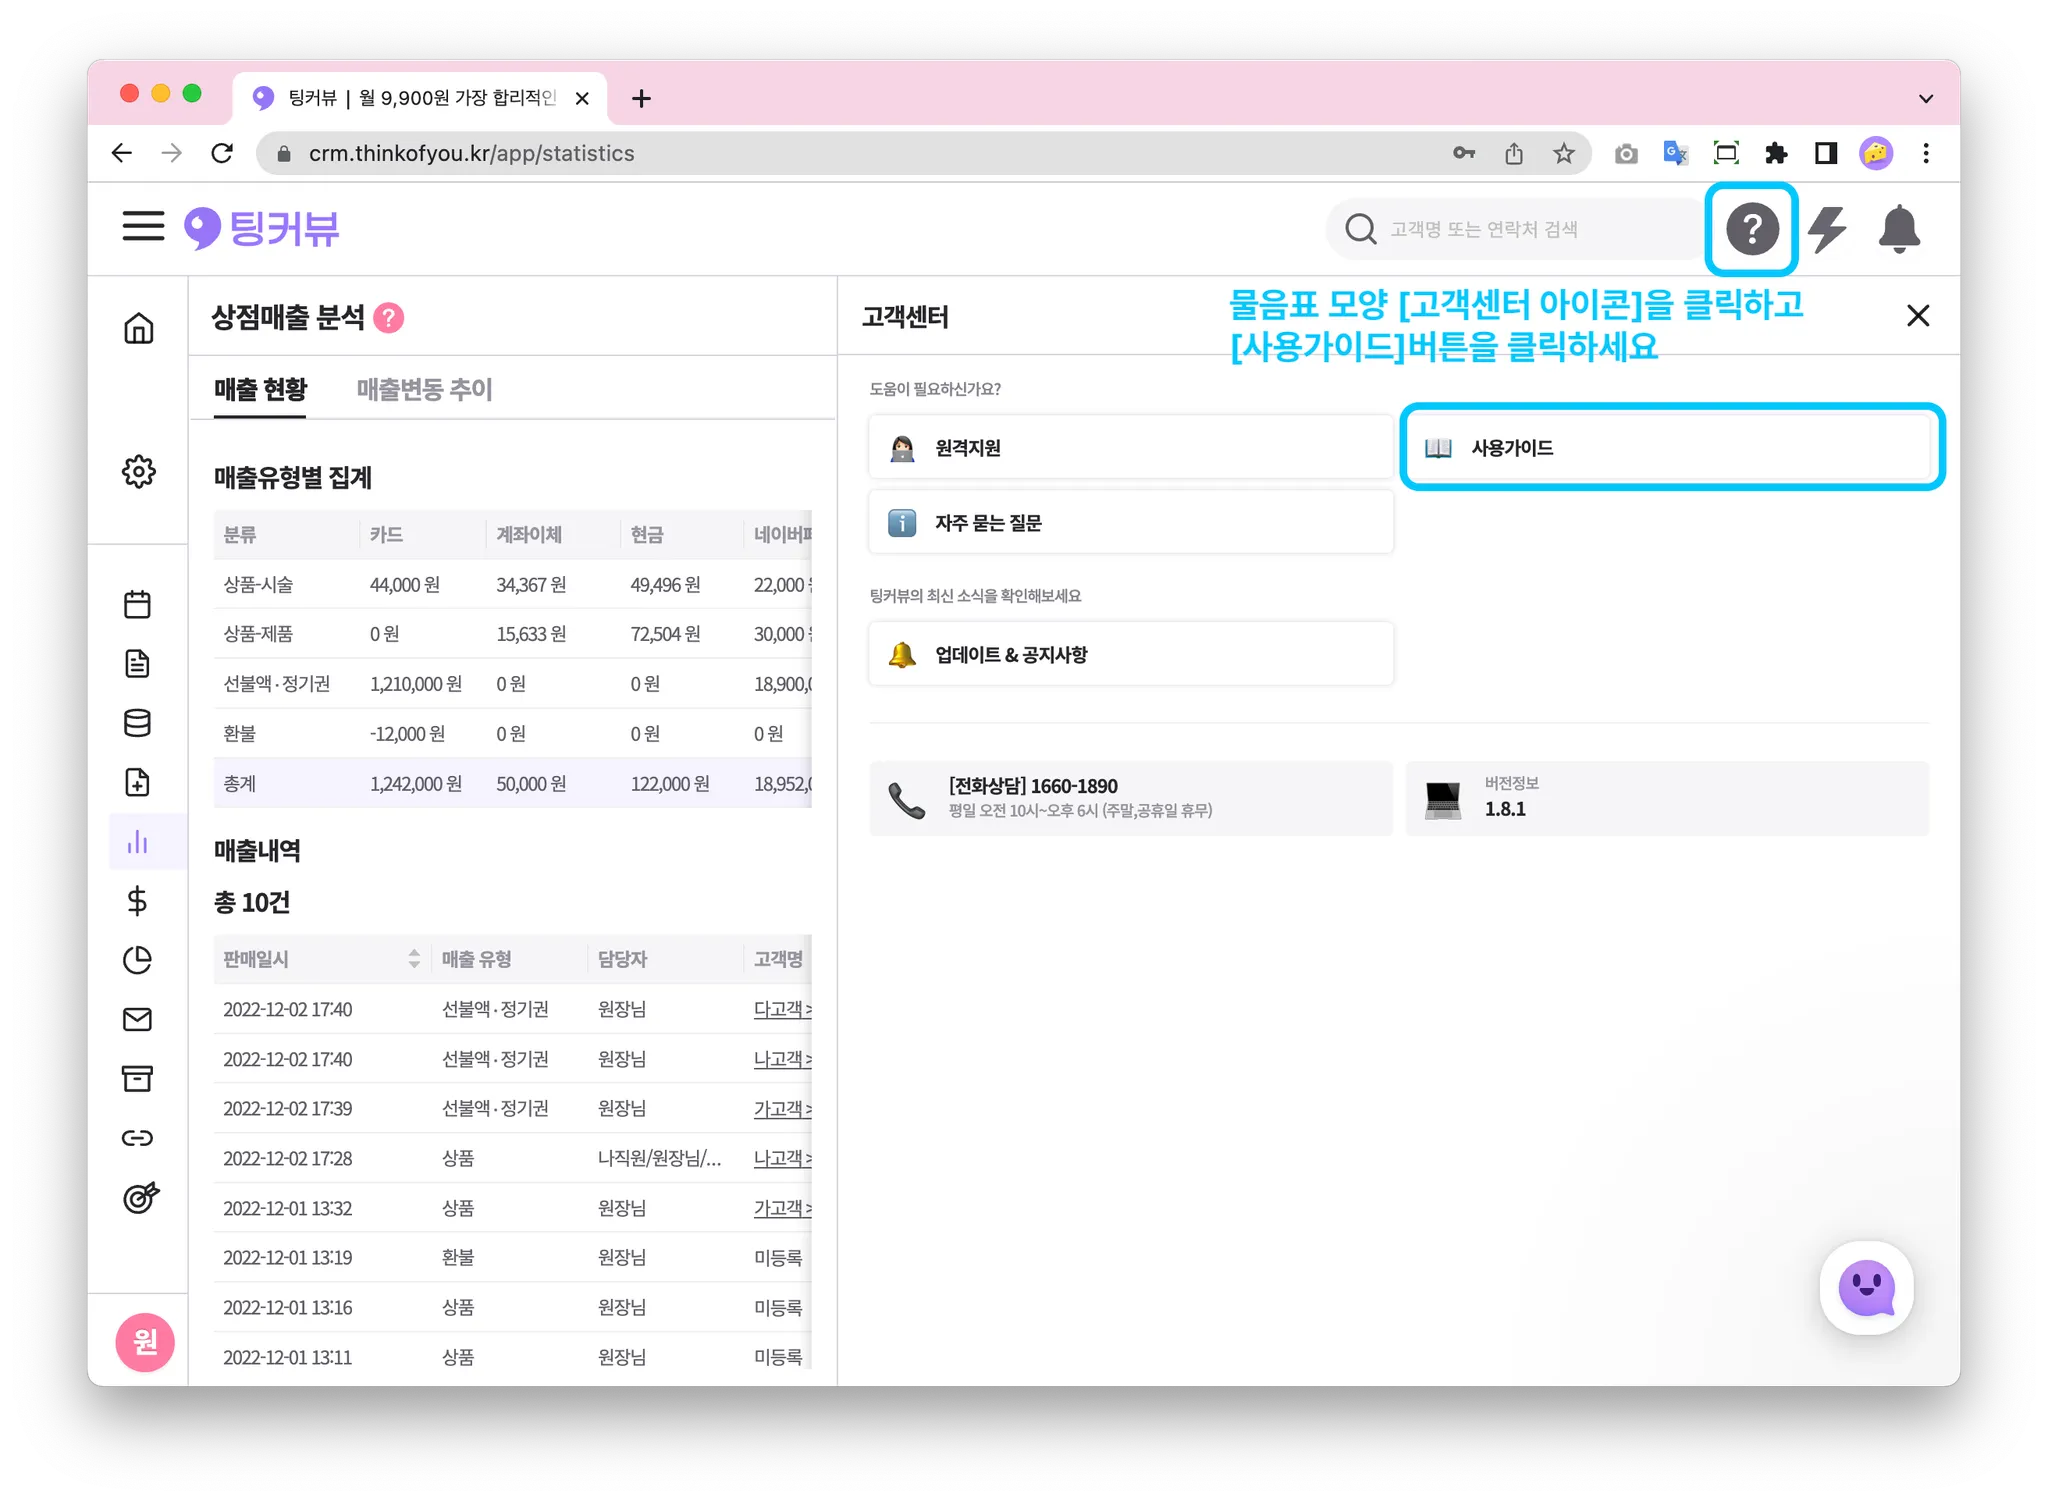Open 자주 묻는 질문 button
This screenshot has width=2048, height=1502.
1130,523
